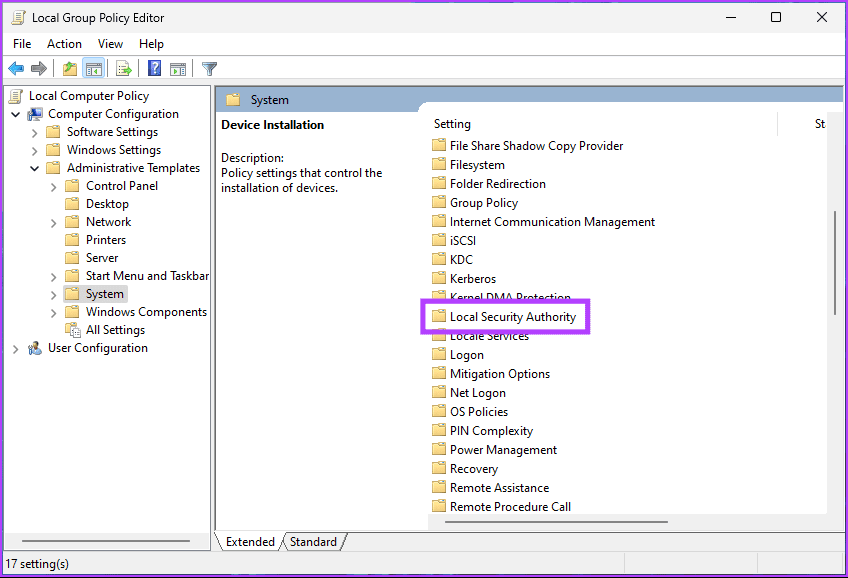Switch to the Standard tab

313,541
